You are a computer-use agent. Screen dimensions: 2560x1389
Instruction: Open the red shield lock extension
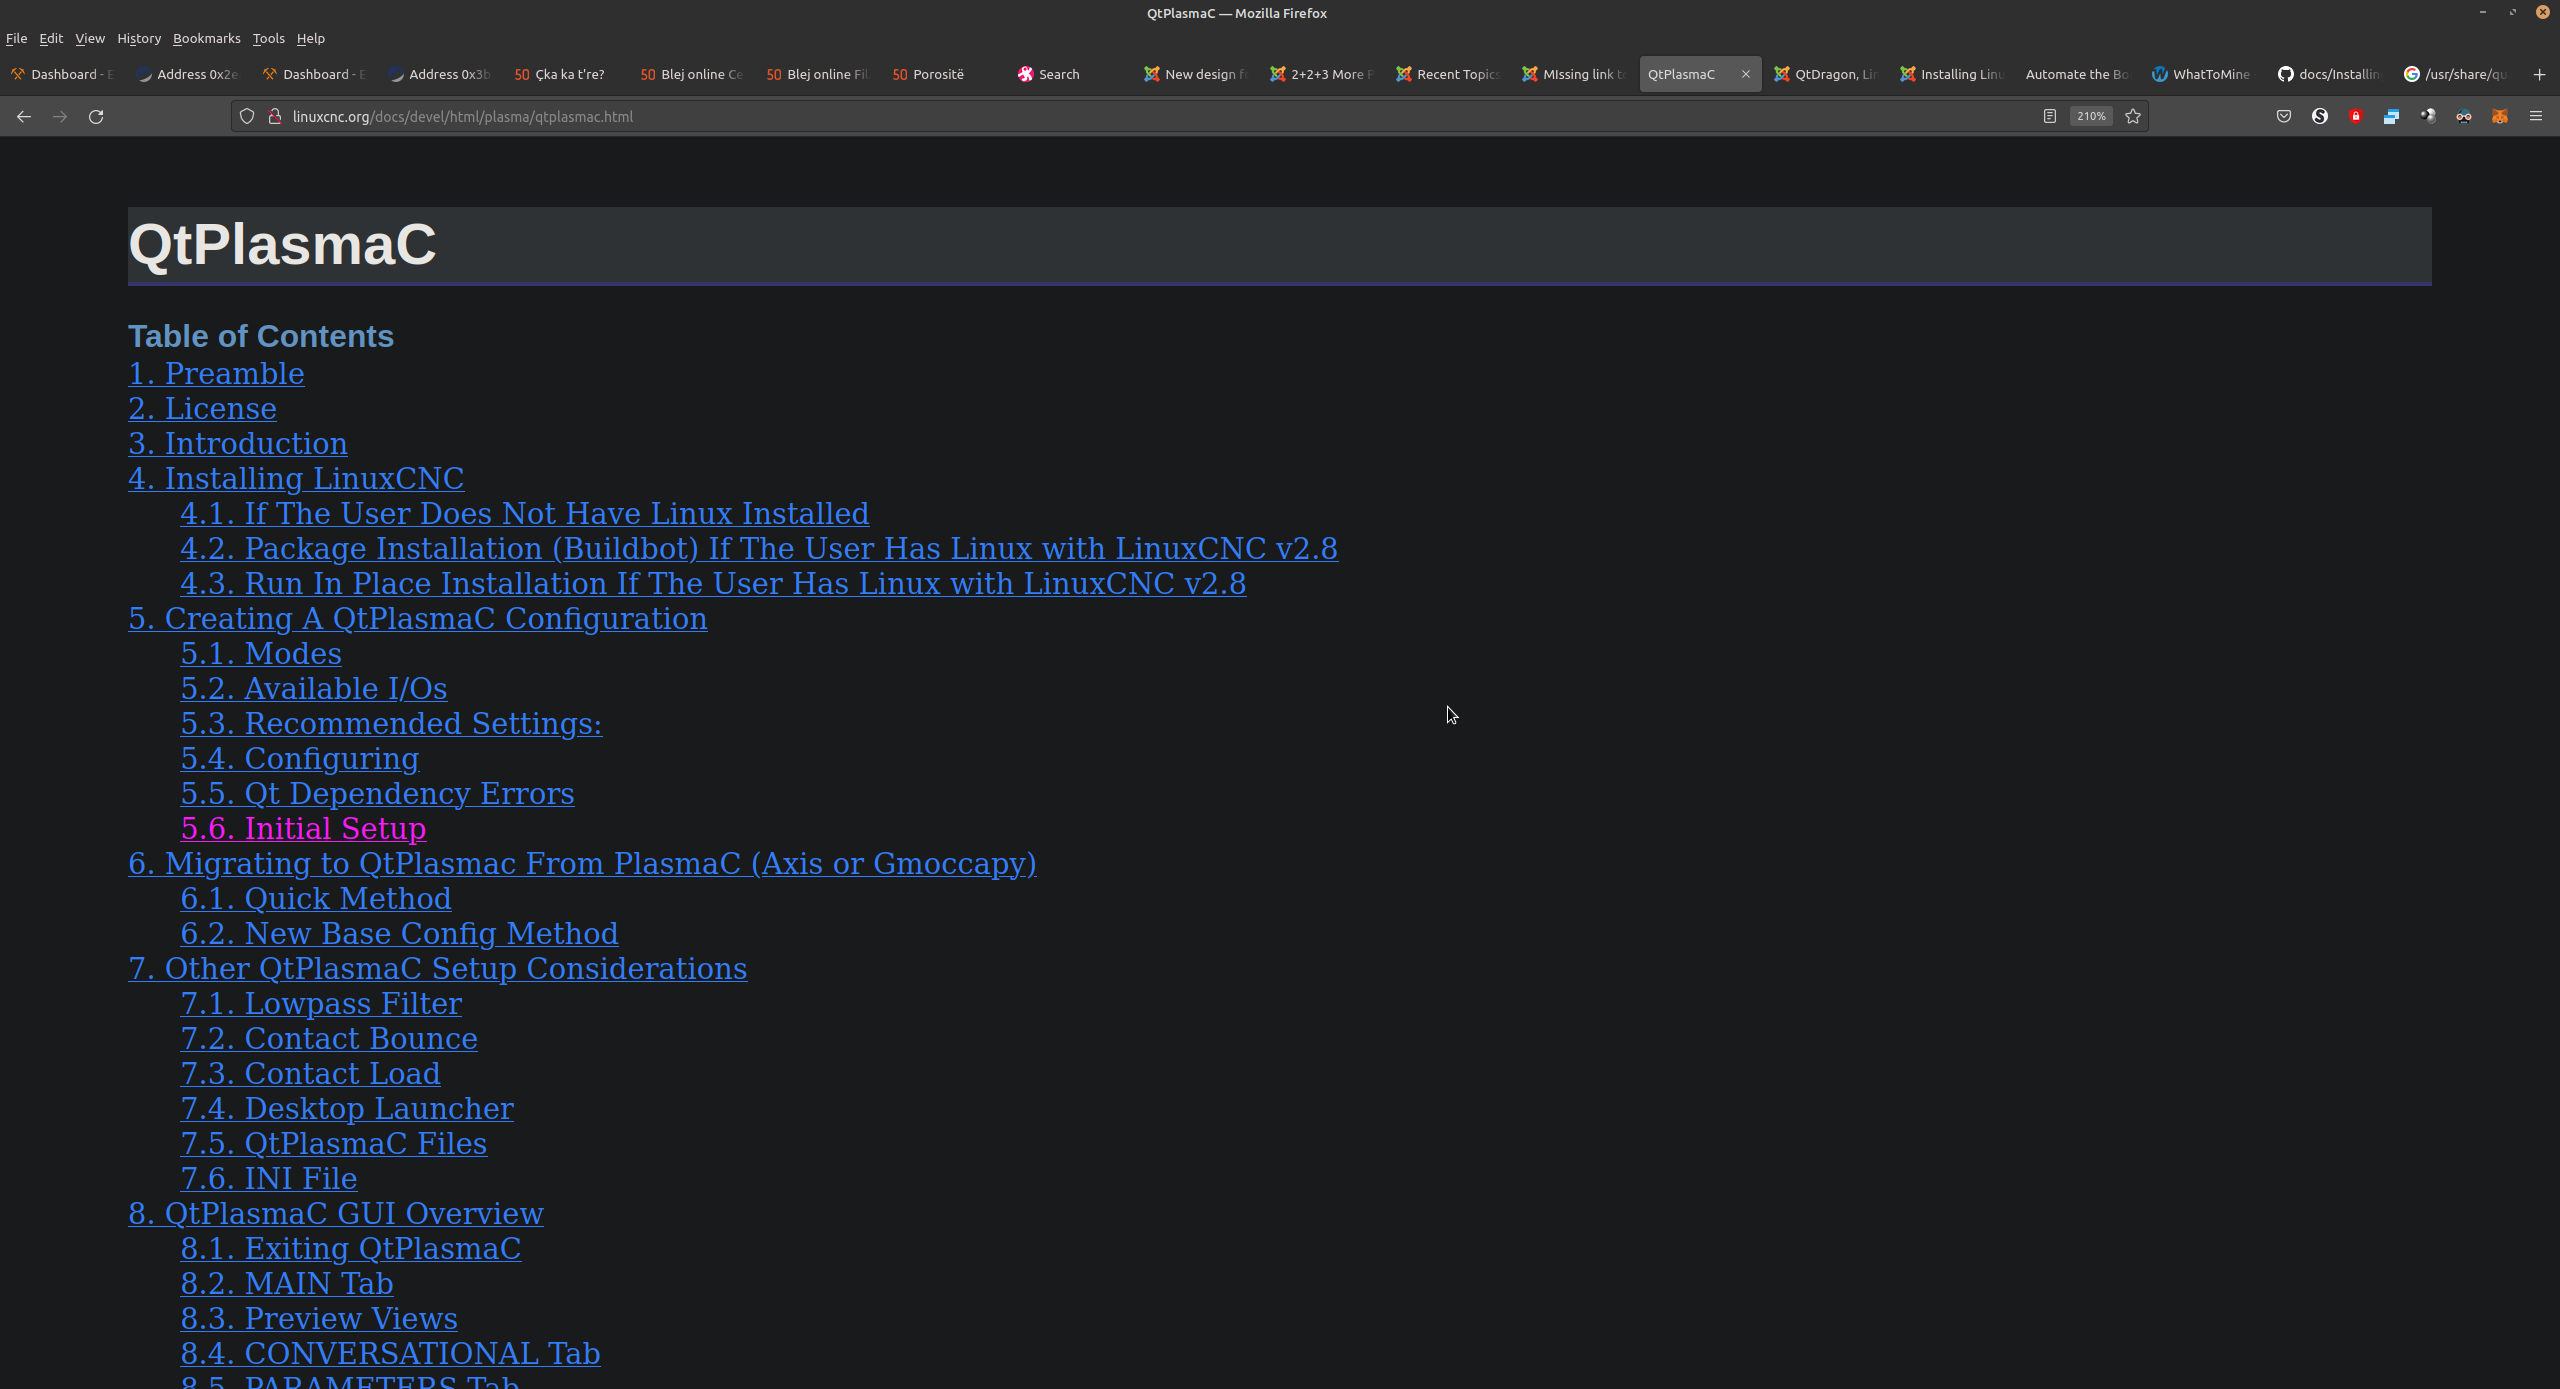(2356, 116)
